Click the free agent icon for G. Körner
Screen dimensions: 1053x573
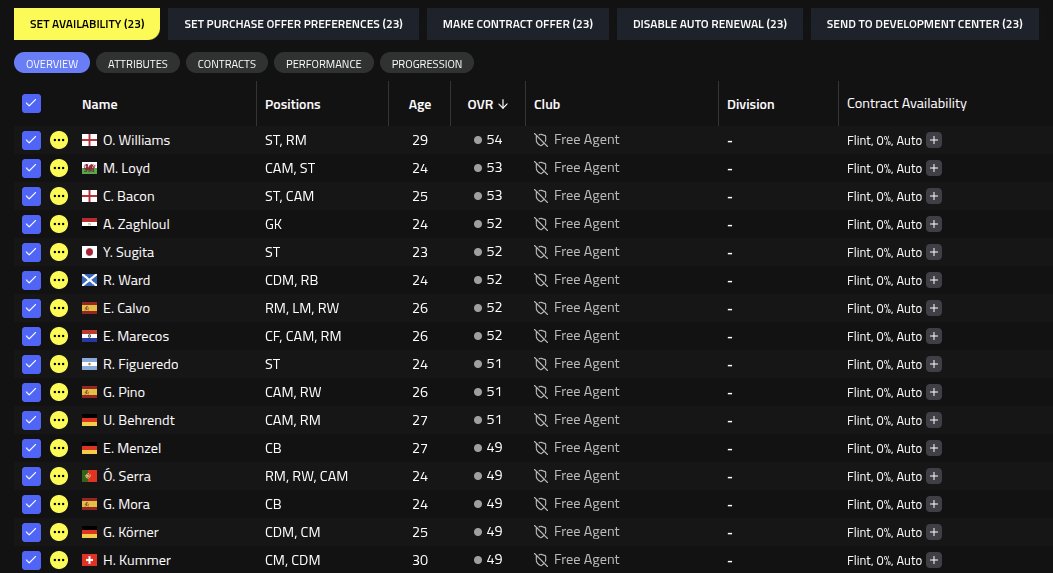(x=541, y=532)
